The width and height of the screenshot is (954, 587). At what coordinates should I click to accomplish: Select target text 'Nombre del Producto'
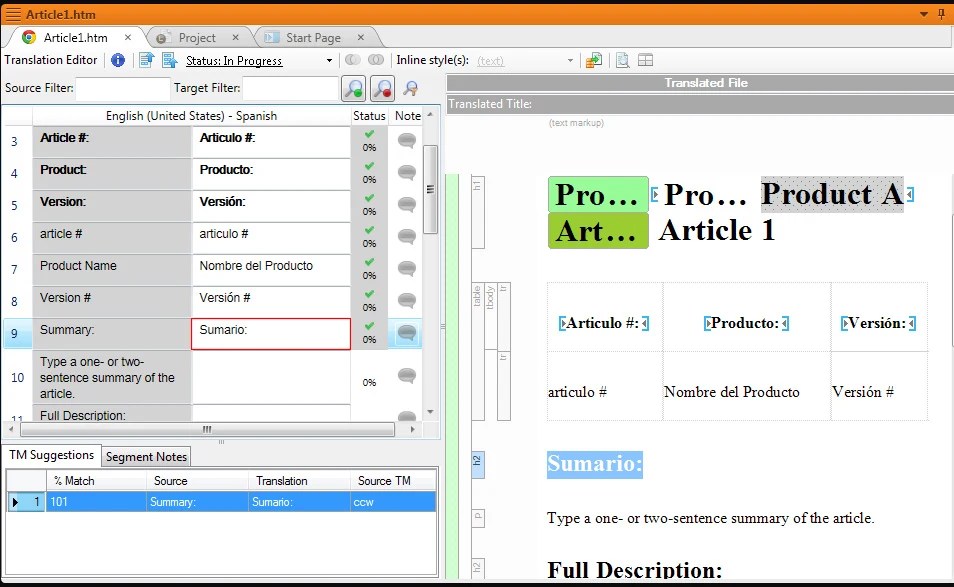[256, 266]
